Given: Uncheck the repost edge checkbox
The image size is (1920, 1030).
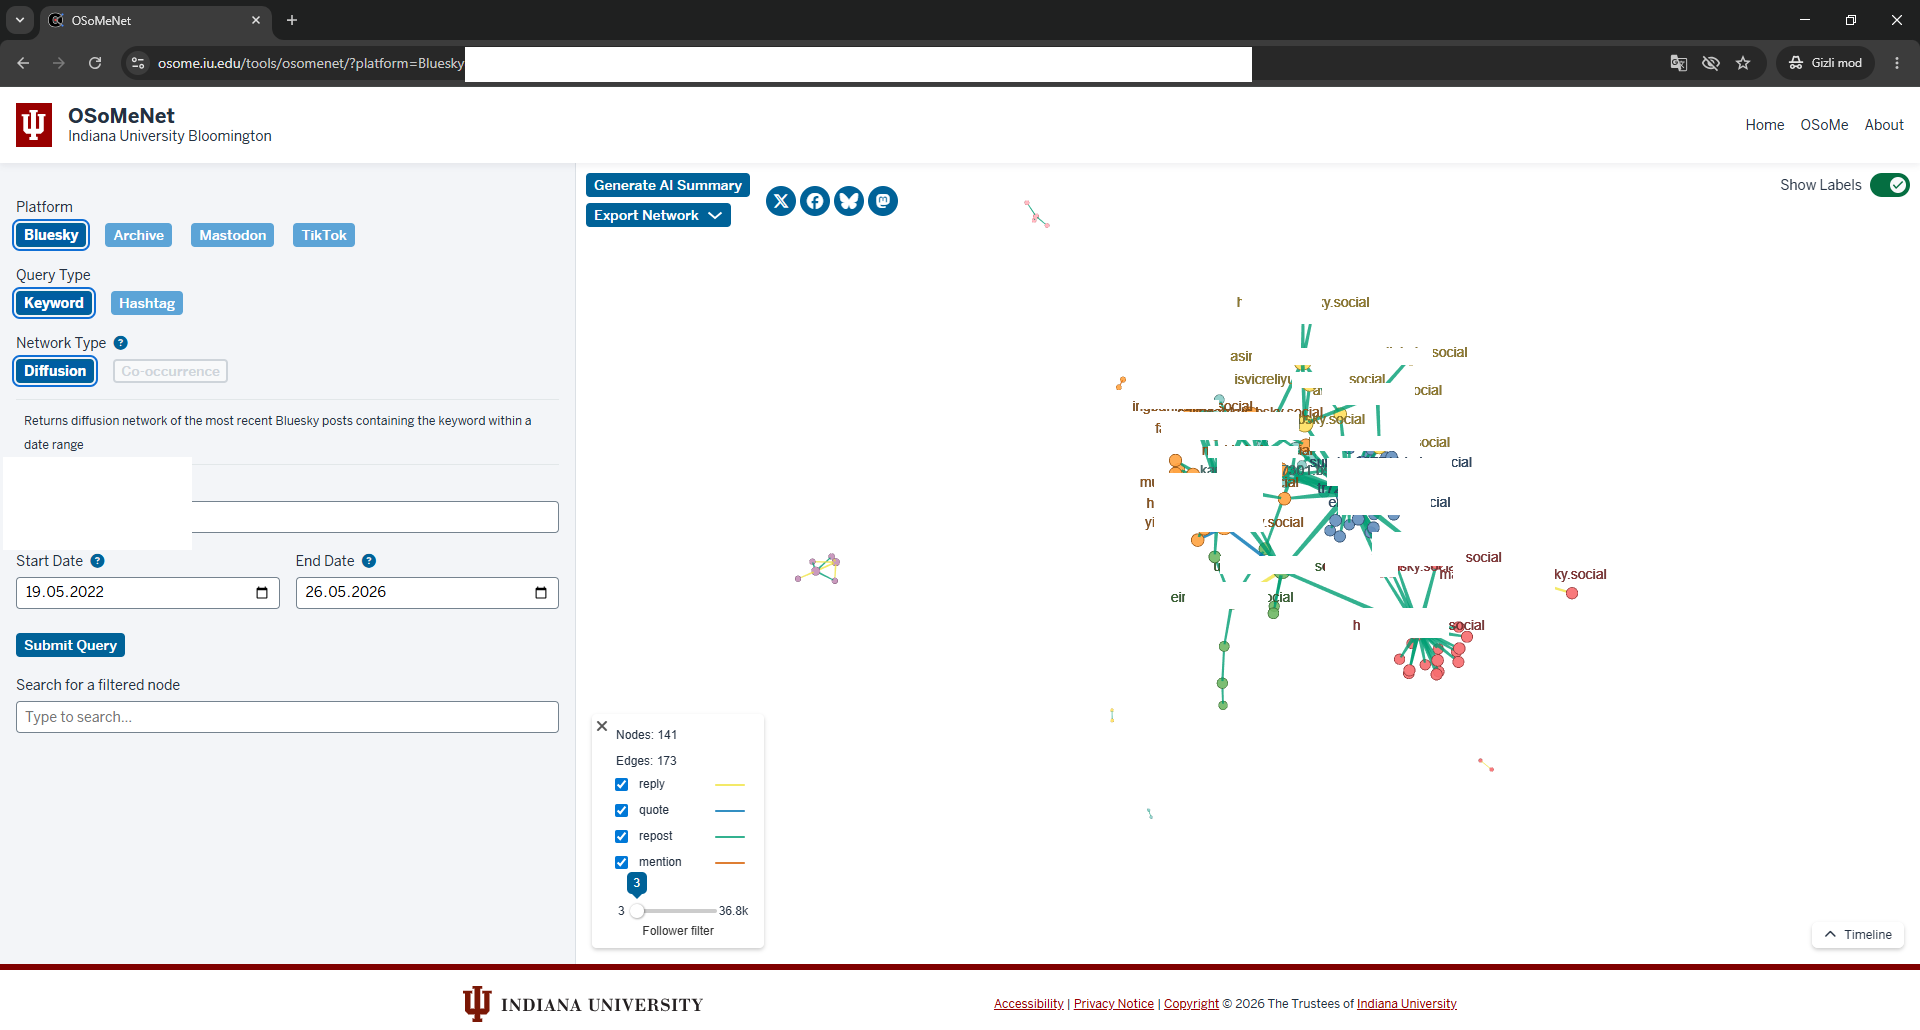Looking at the screenshot, I should click(622, 837).
